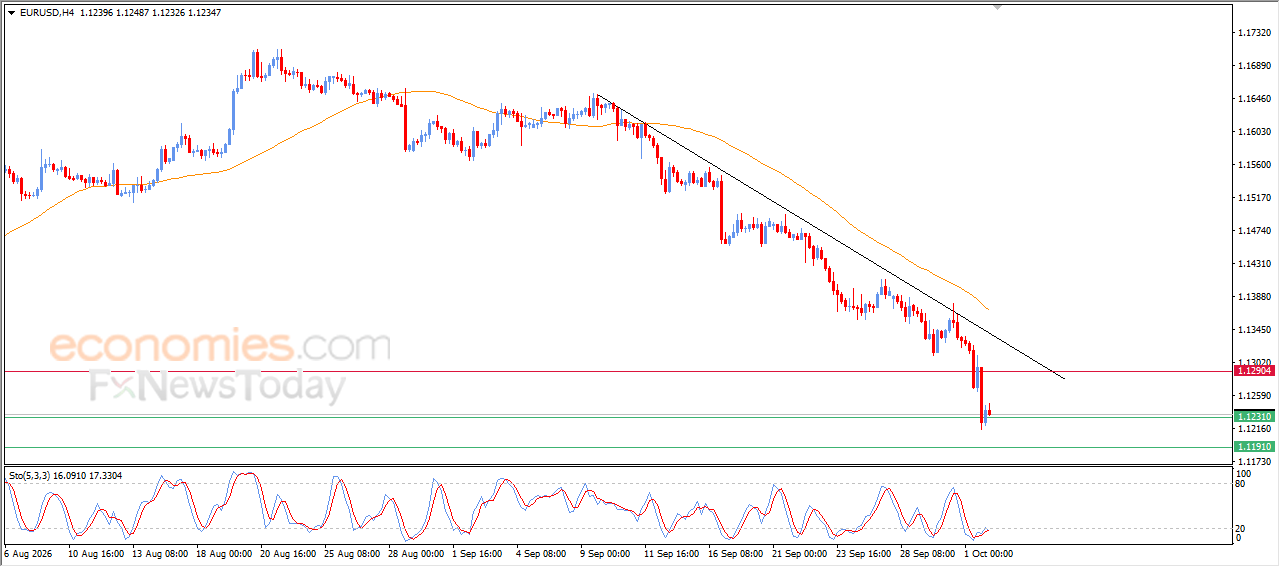The height and width of the screenshot is (567, 1280).
Task: Click the OHLC value 1.12487 in header
Action: [131, 13]
